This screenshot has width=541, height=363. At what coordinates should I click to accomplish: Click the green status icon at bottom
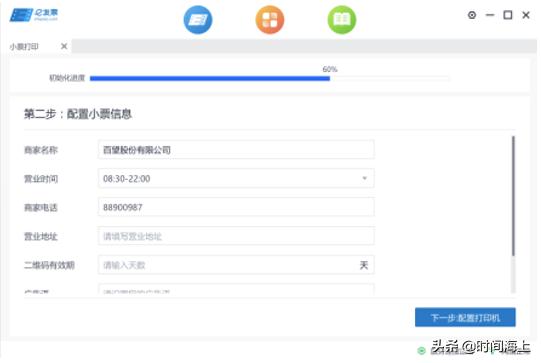[421, 351]
